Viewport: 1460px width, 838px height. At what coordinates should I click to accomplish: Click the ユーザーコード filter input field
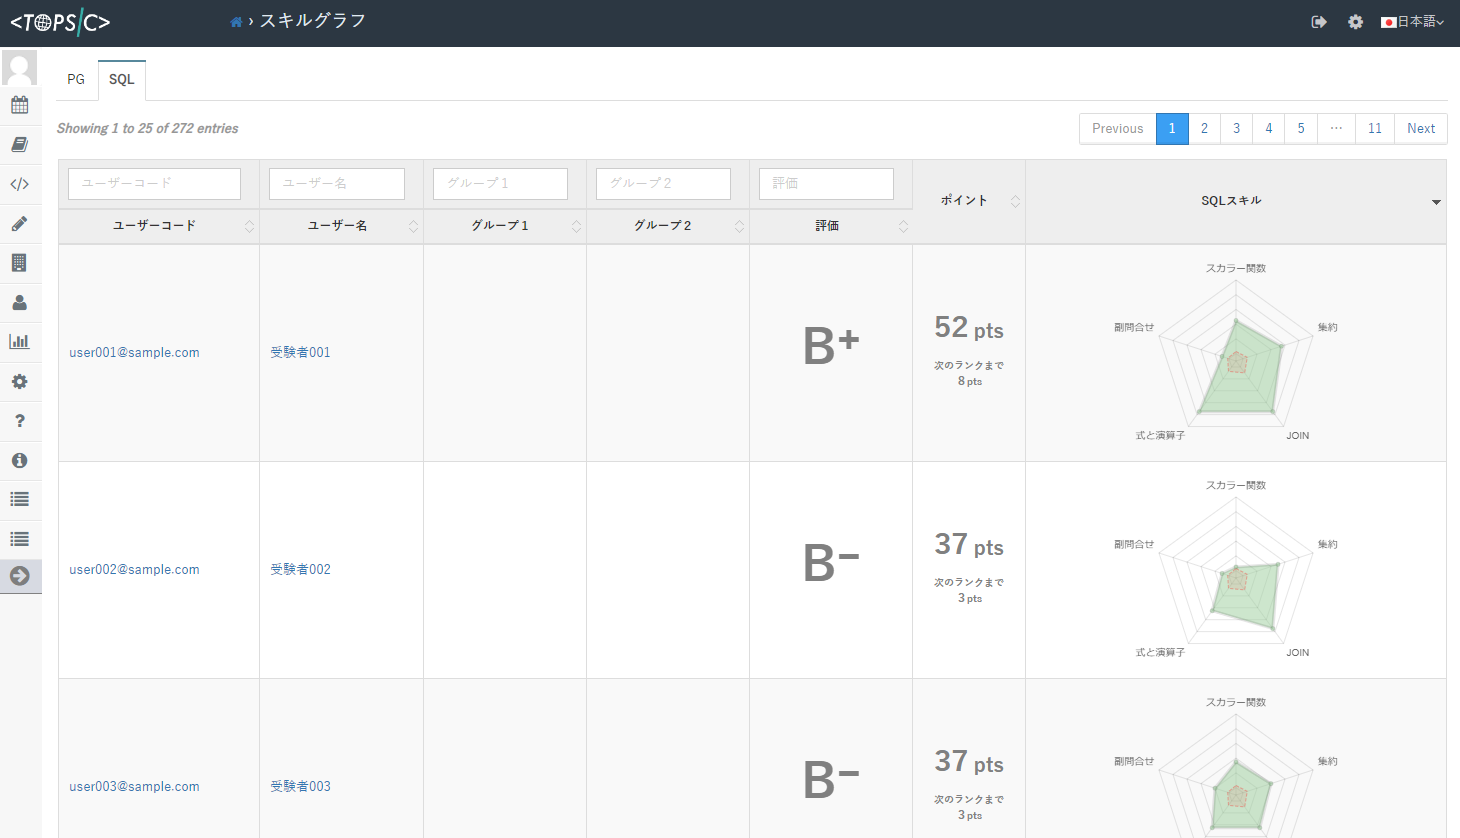coord(154,184)
